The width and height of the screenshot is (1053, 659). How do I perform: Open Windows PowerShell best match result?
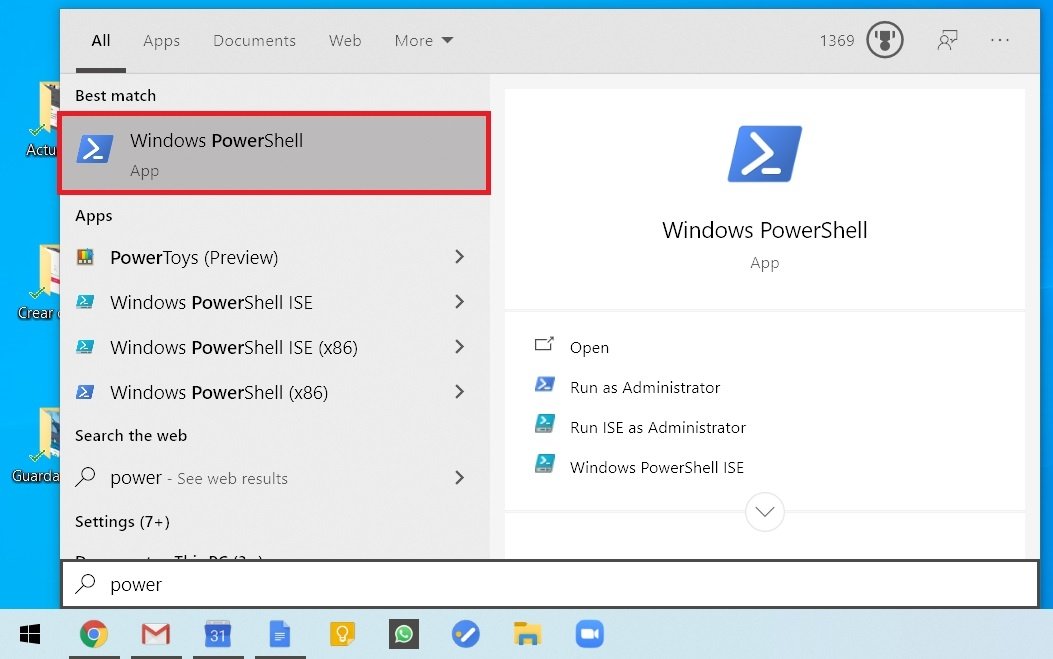click(275, 154)
